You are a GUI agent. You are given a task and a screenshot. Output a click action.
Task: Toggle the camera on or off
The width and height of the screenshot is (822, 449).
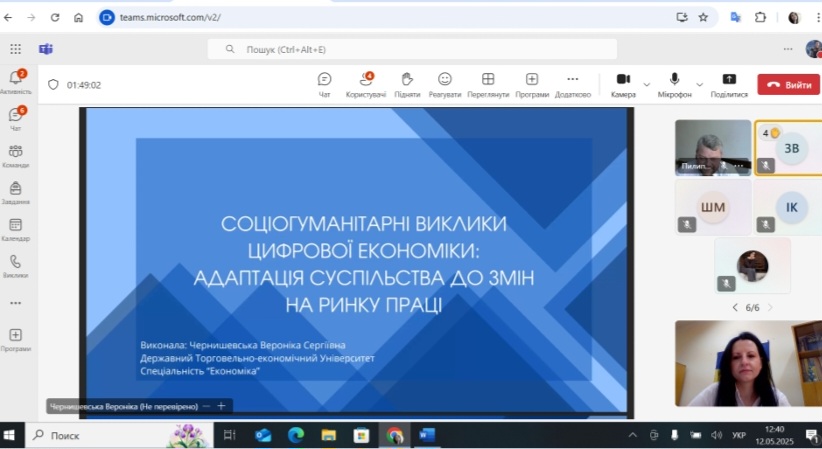tap(623, 84)
